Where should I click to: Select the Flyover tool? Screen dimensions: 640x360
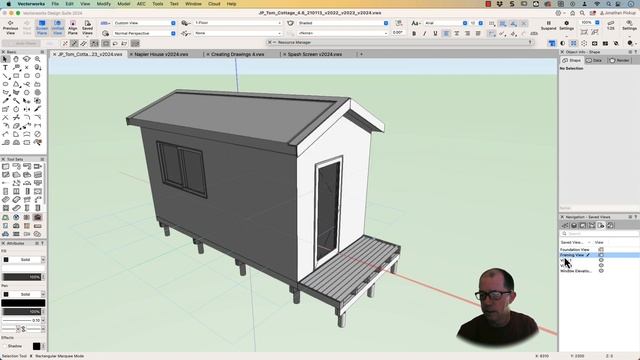pyautogui.click(x=27, y=59)
